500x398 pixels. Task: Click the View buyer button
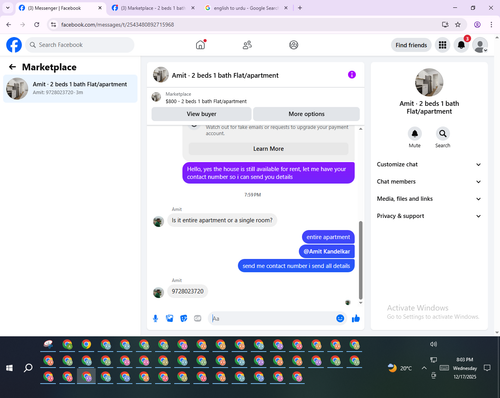(201, 114)
